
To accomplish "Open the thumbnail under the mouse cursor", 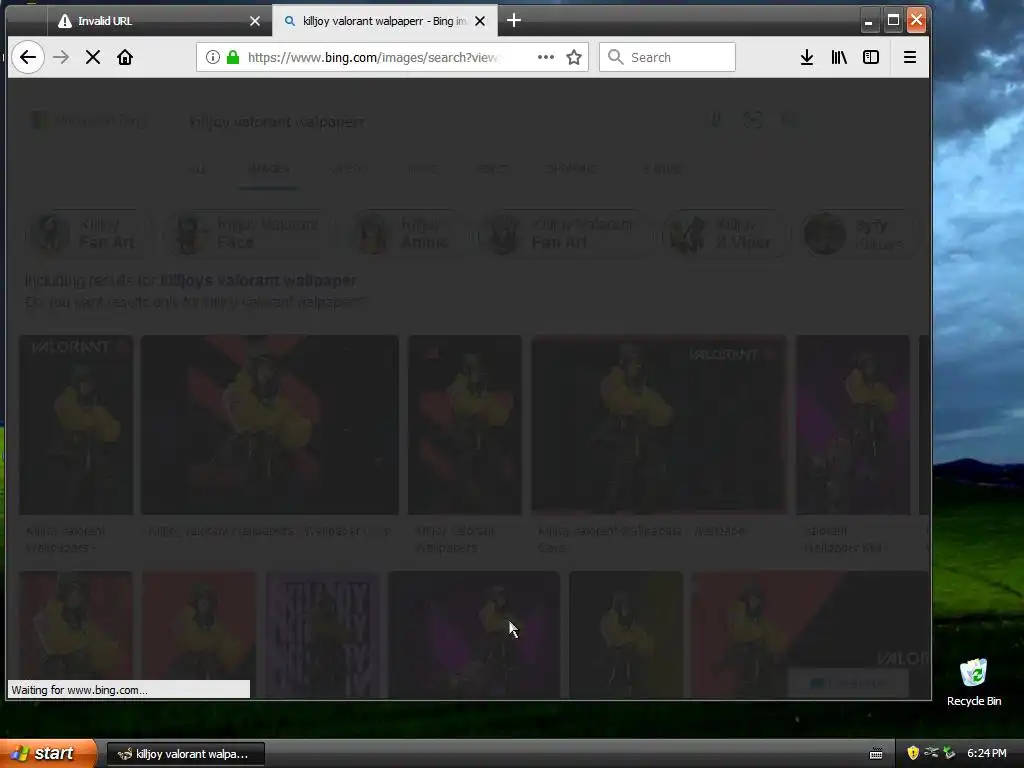I will pos(474,635).
